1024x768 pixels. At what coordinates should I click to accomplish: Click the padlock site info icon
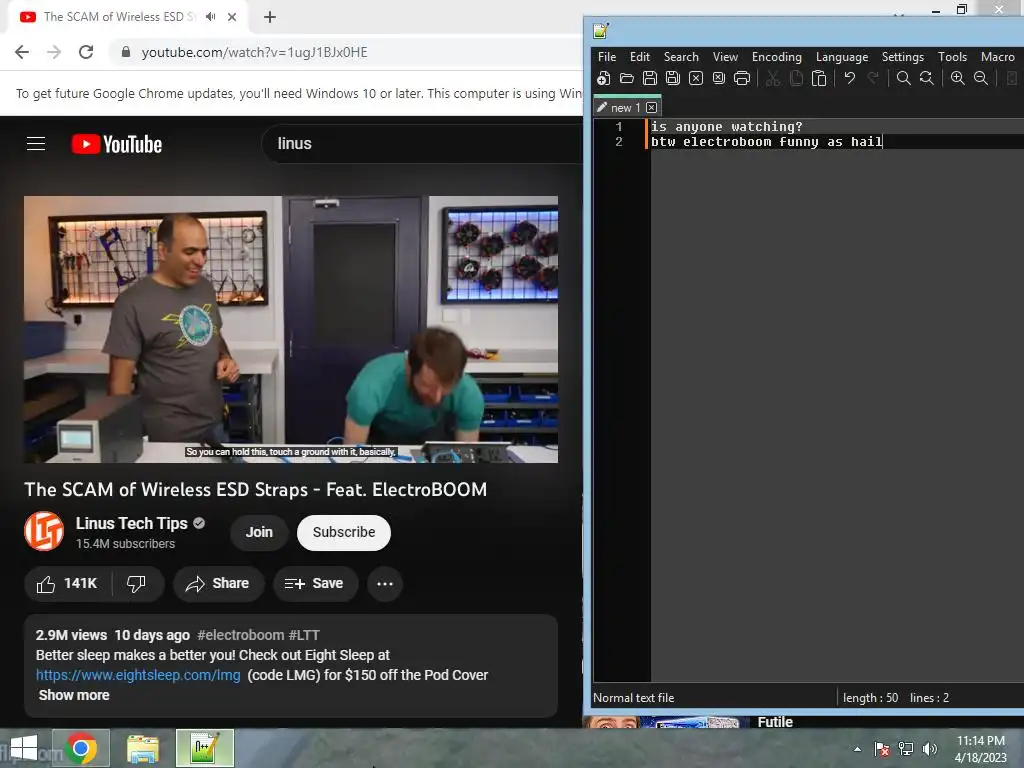pyautogui.click(x=126, y=52)
